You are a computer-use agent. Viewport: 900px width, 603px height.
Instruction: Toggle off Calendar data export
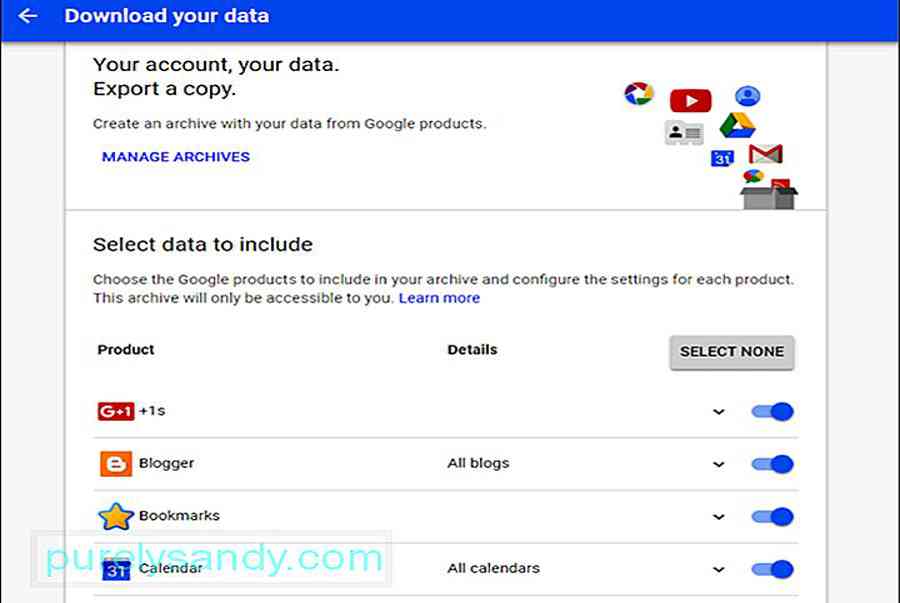(772, 569)
